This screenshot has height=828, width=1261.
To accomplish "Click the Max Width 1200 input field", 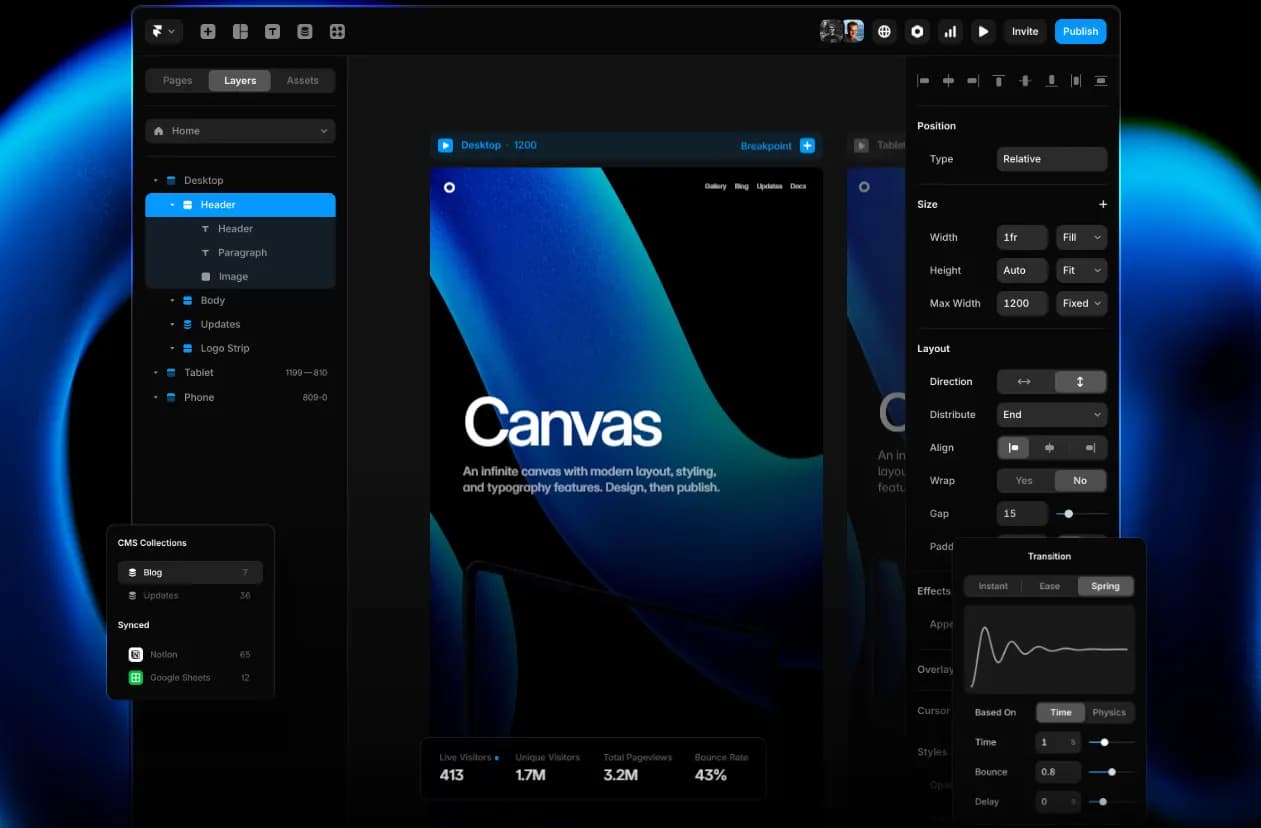I will 1022,304.
